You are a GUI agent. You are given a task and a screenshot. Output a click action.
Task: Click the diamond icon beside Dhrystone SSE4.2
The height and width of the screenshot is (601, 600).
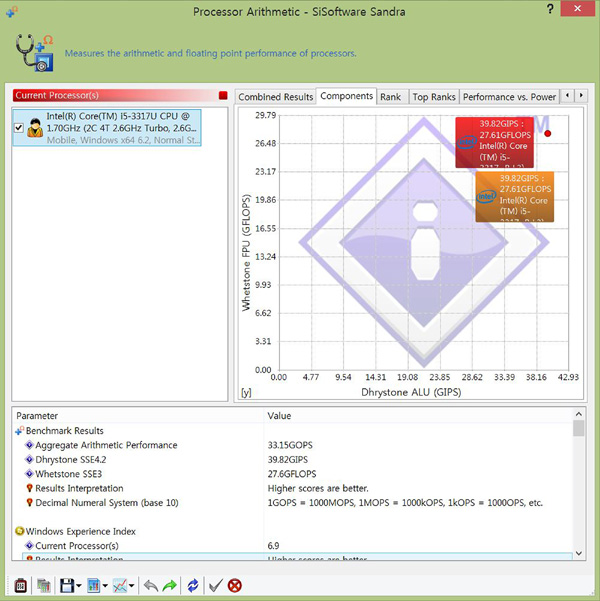pyautogui.click(x=29, y=459)
